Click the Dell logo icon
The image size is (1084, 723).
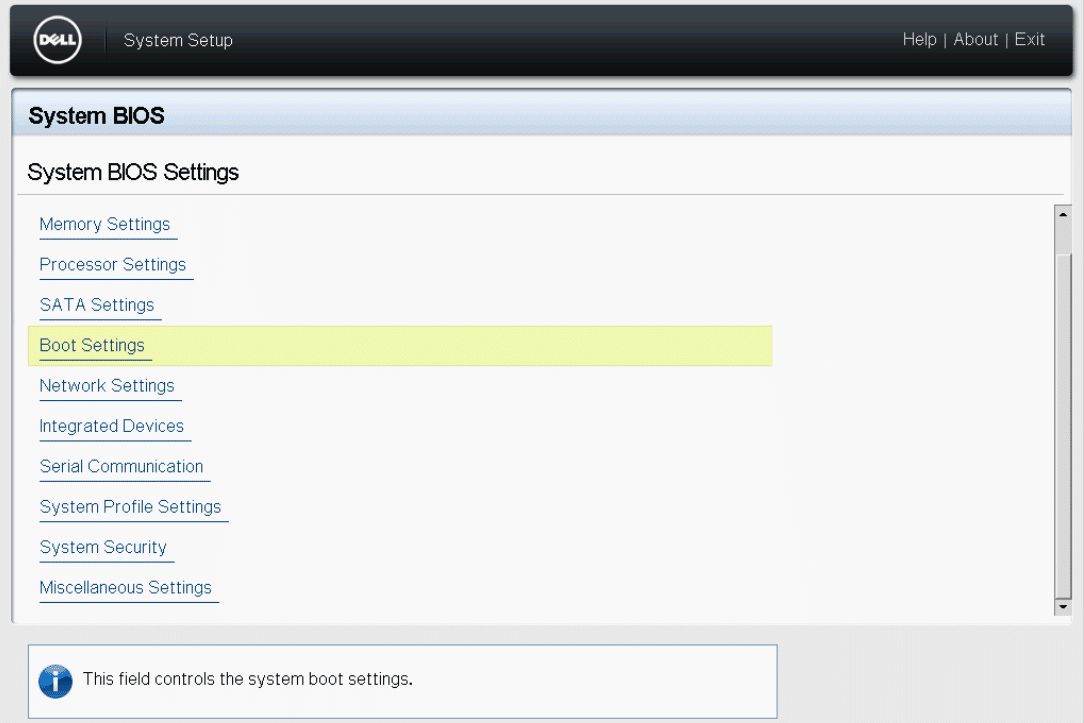[x=57, y=40]
